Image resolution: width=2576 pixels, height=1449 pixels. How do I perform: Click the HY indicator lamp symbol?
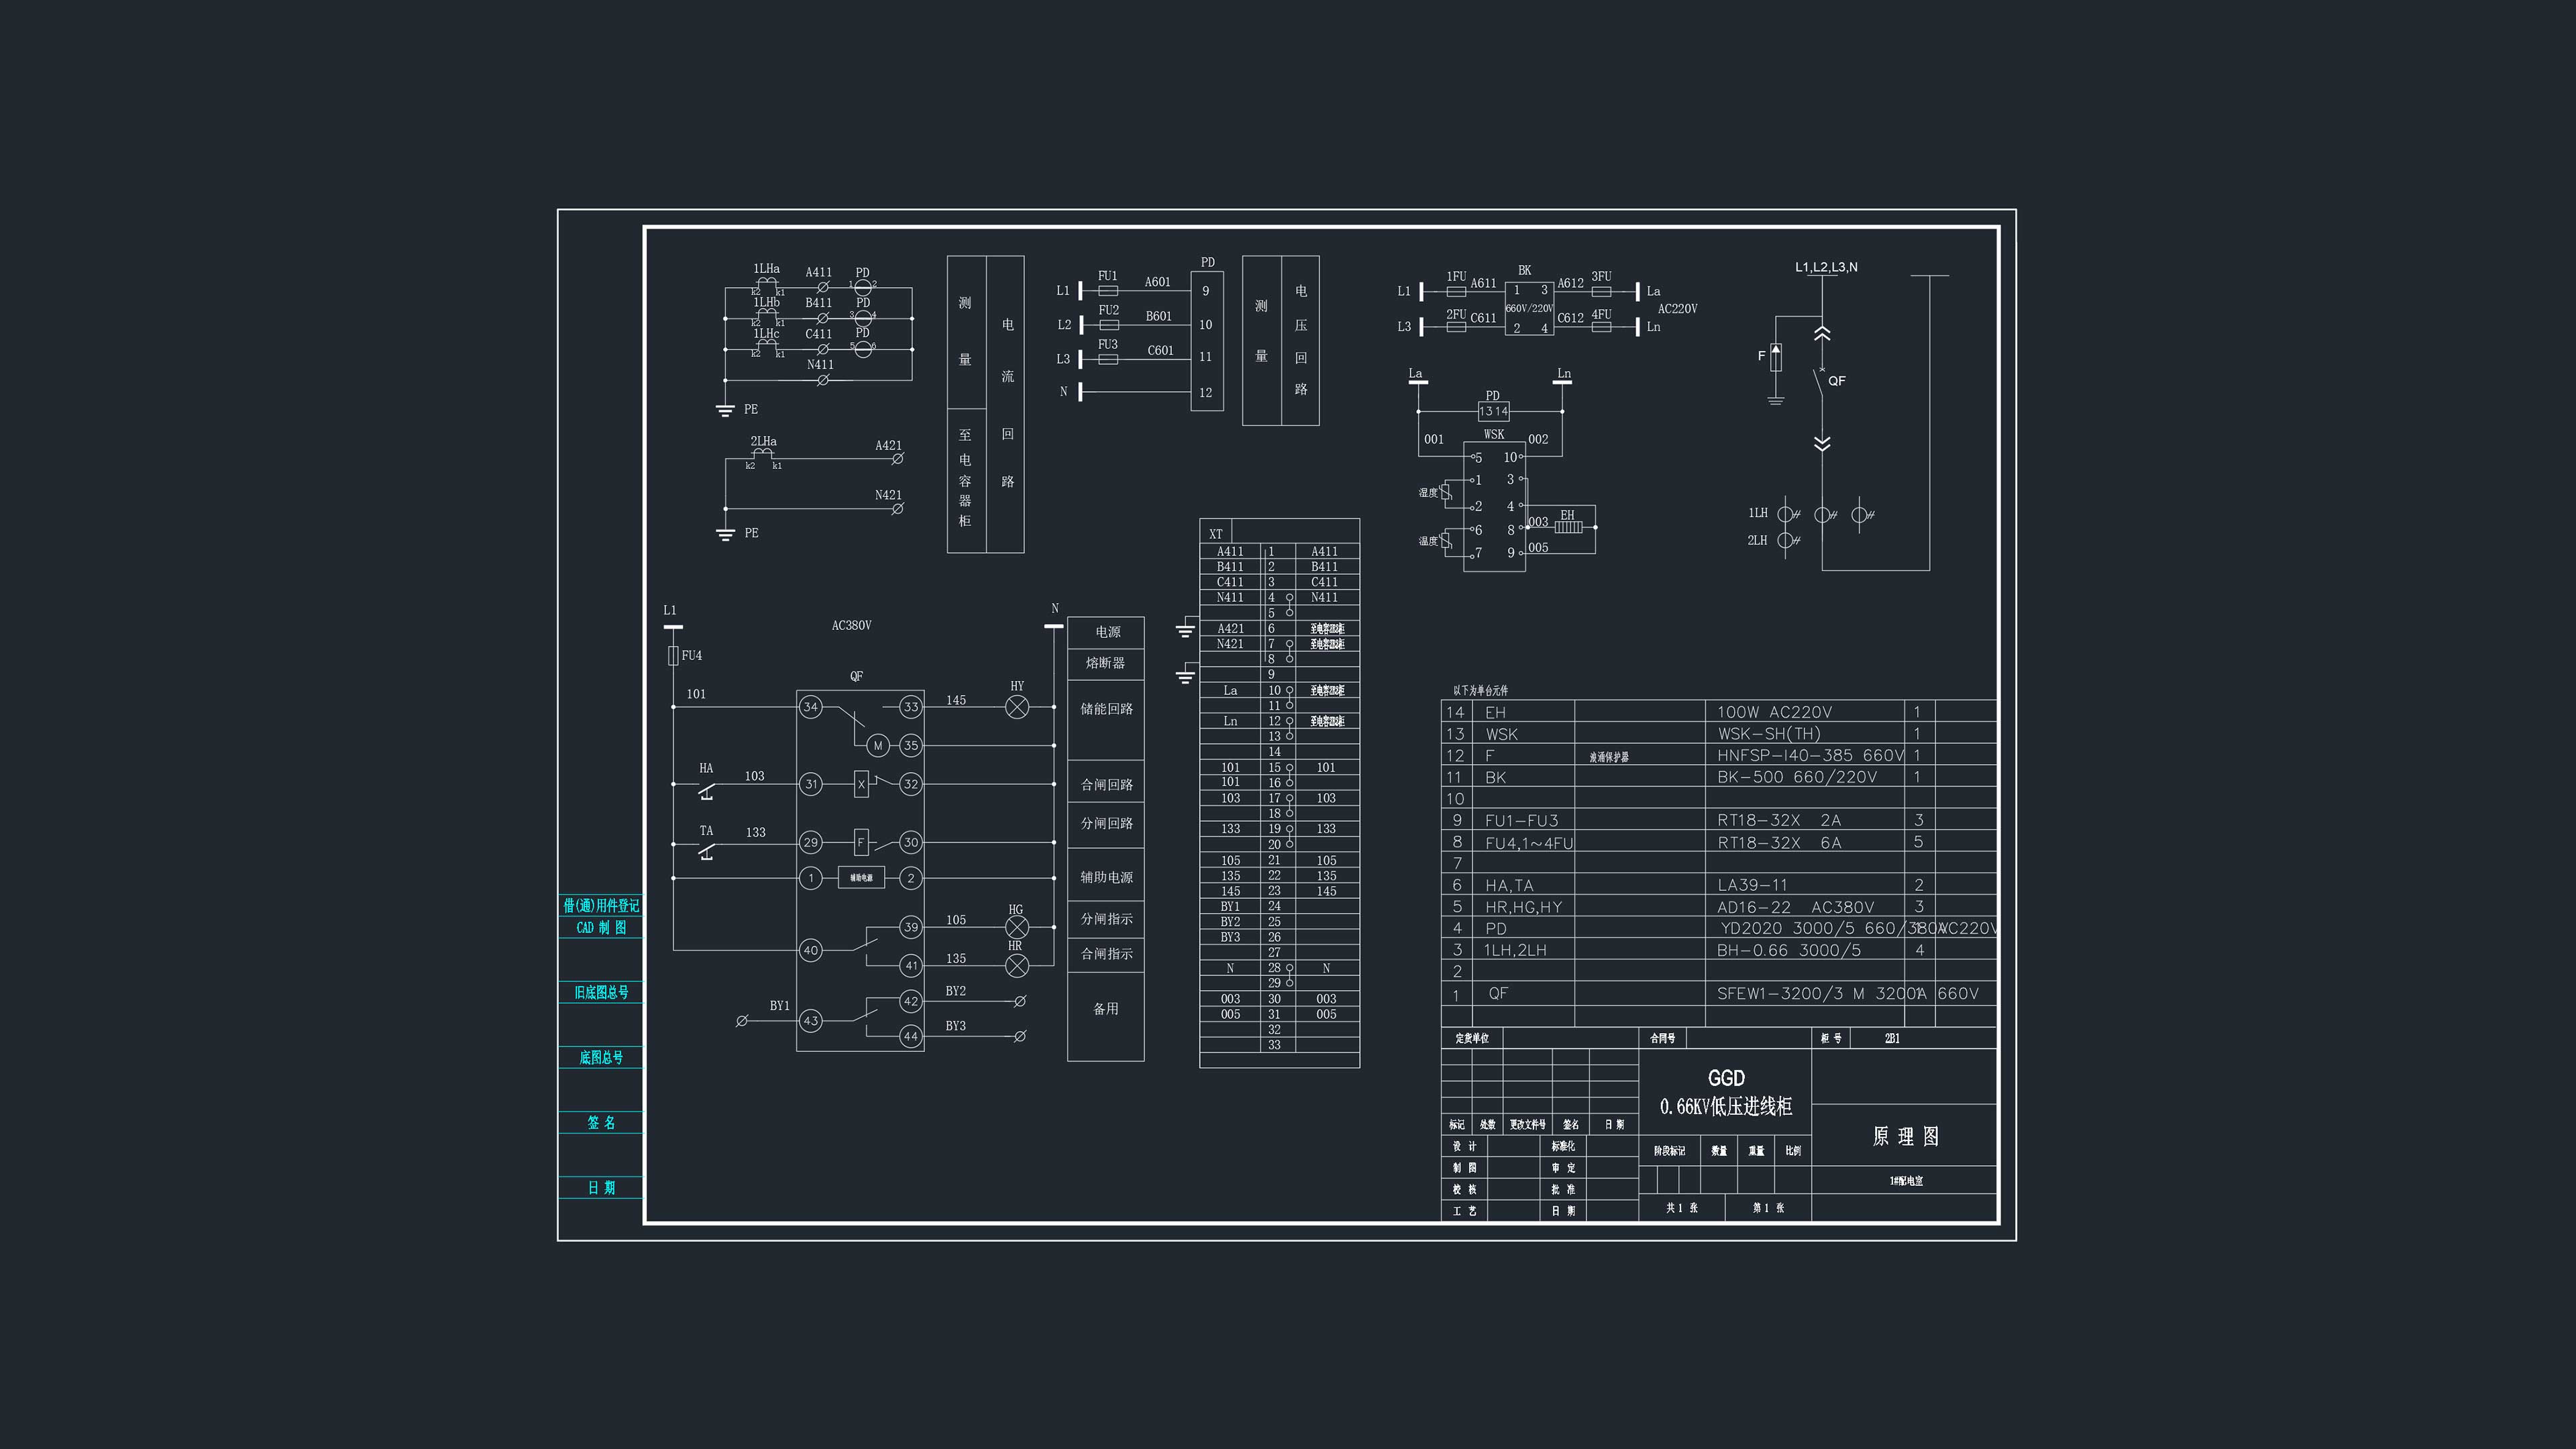coord(1016,707)
